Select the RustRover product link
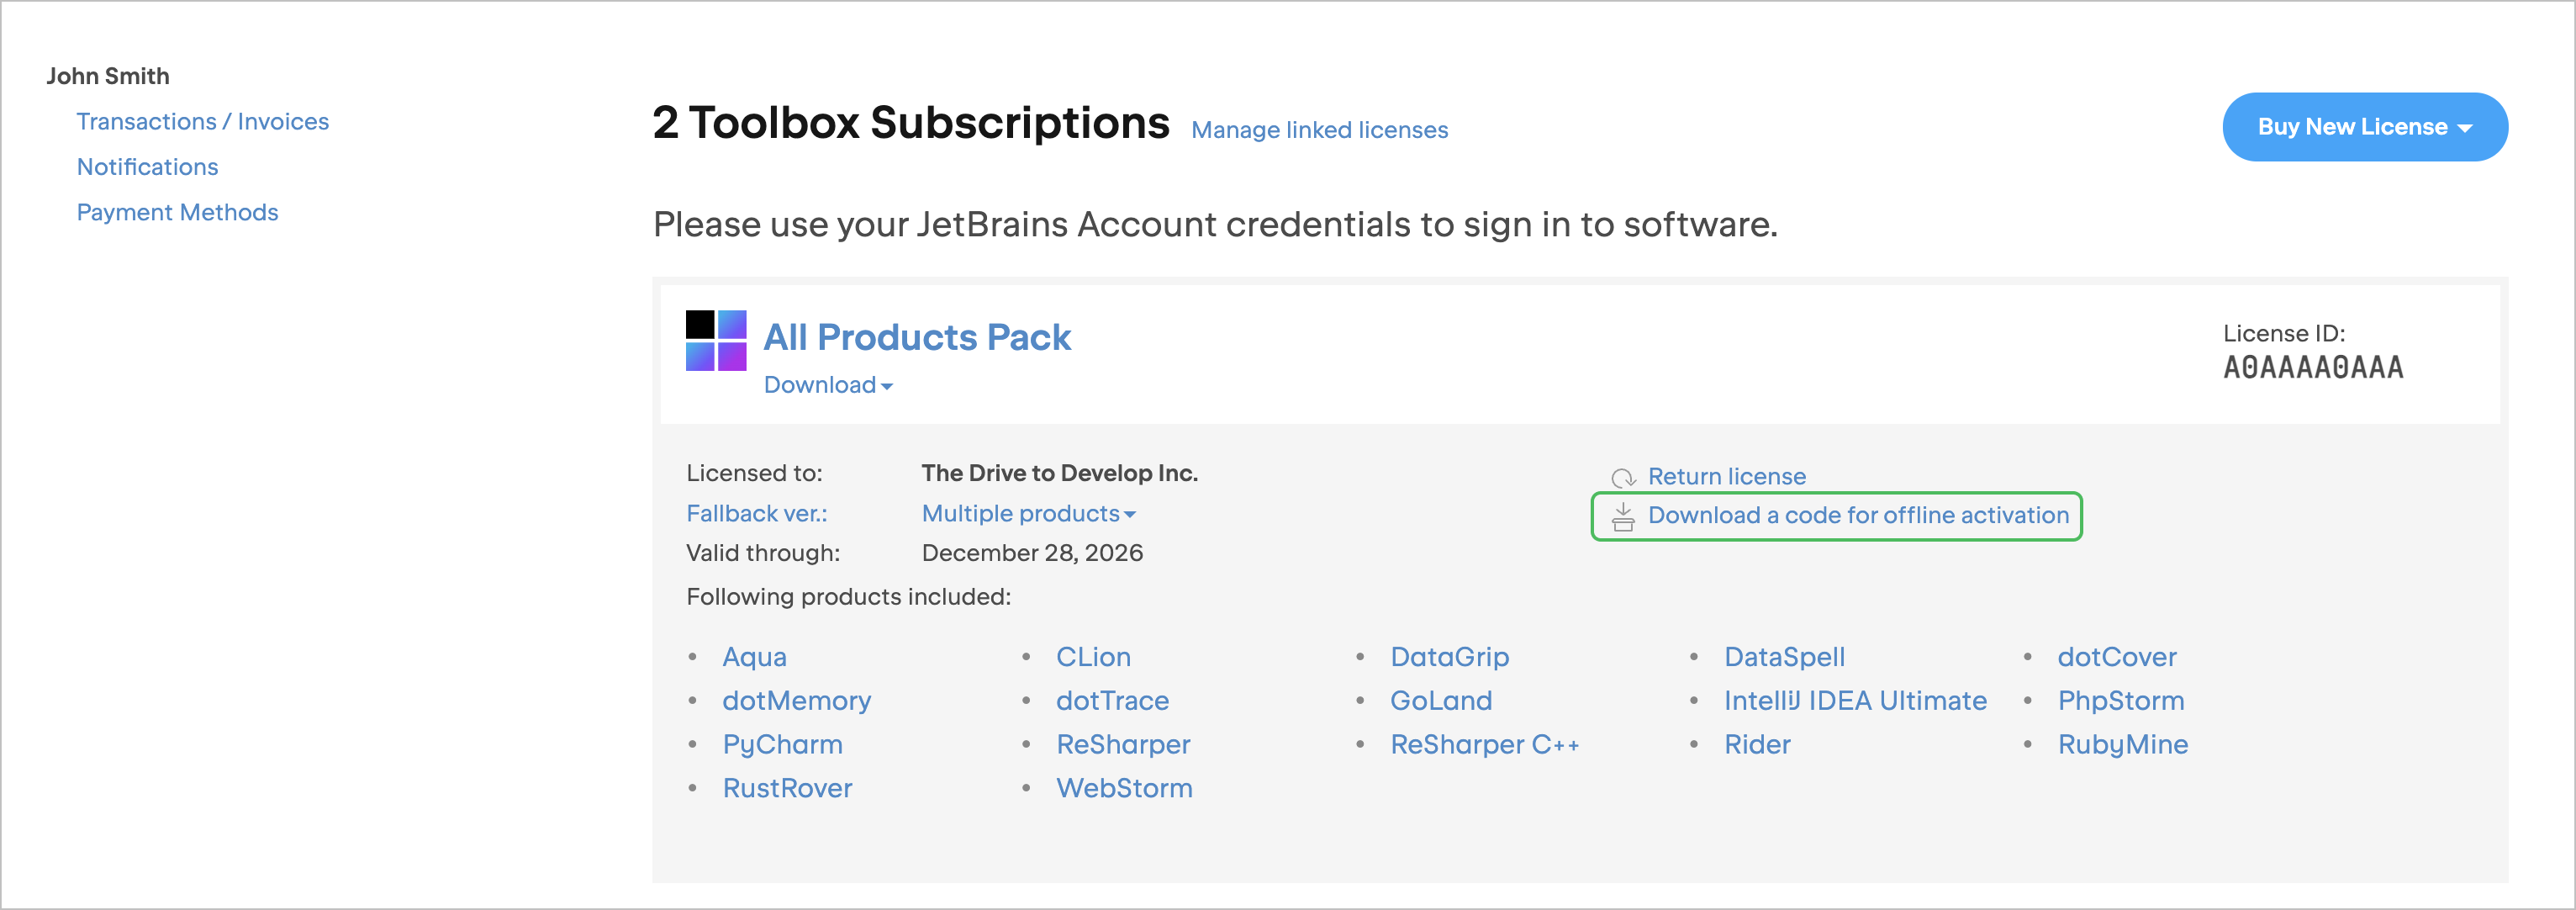The image size is (2576, 910). click(x=787, y=789)
